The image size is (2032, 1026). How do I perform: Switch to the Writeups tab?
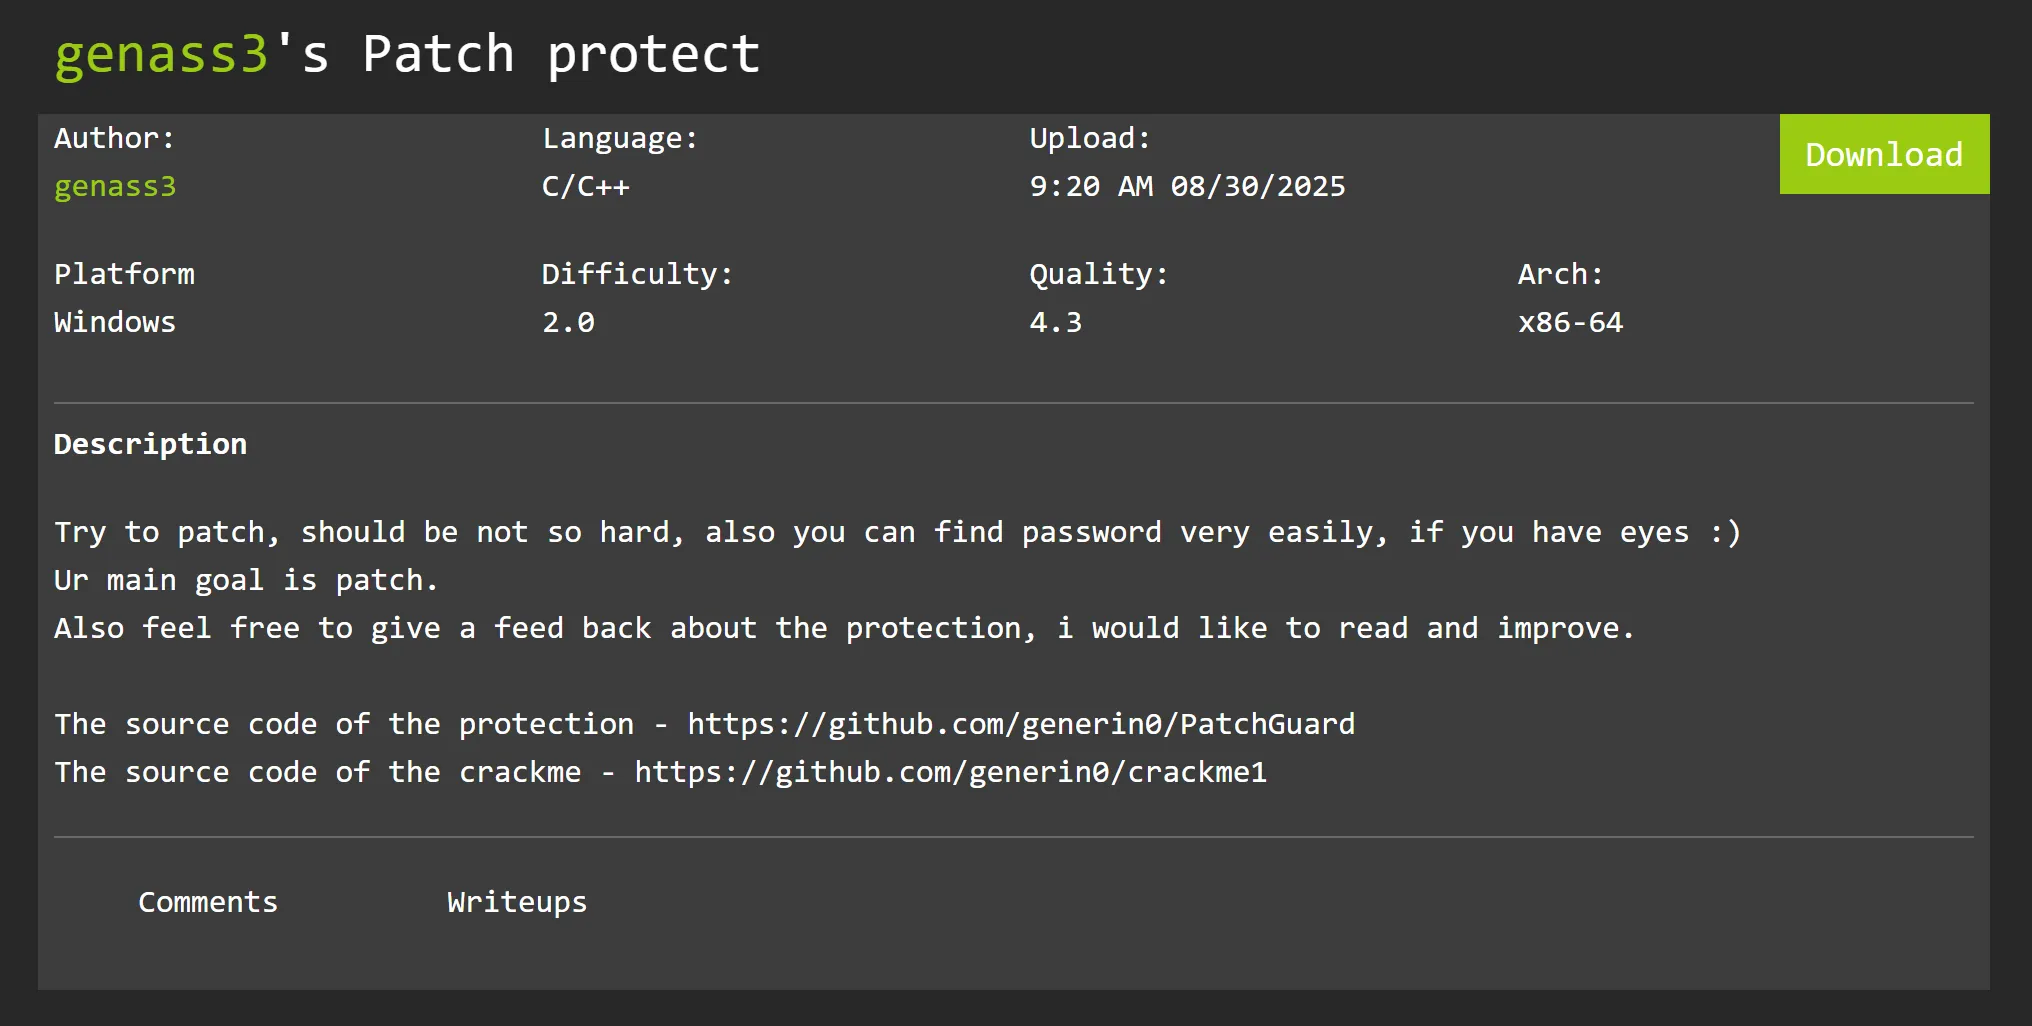point(517,902)
